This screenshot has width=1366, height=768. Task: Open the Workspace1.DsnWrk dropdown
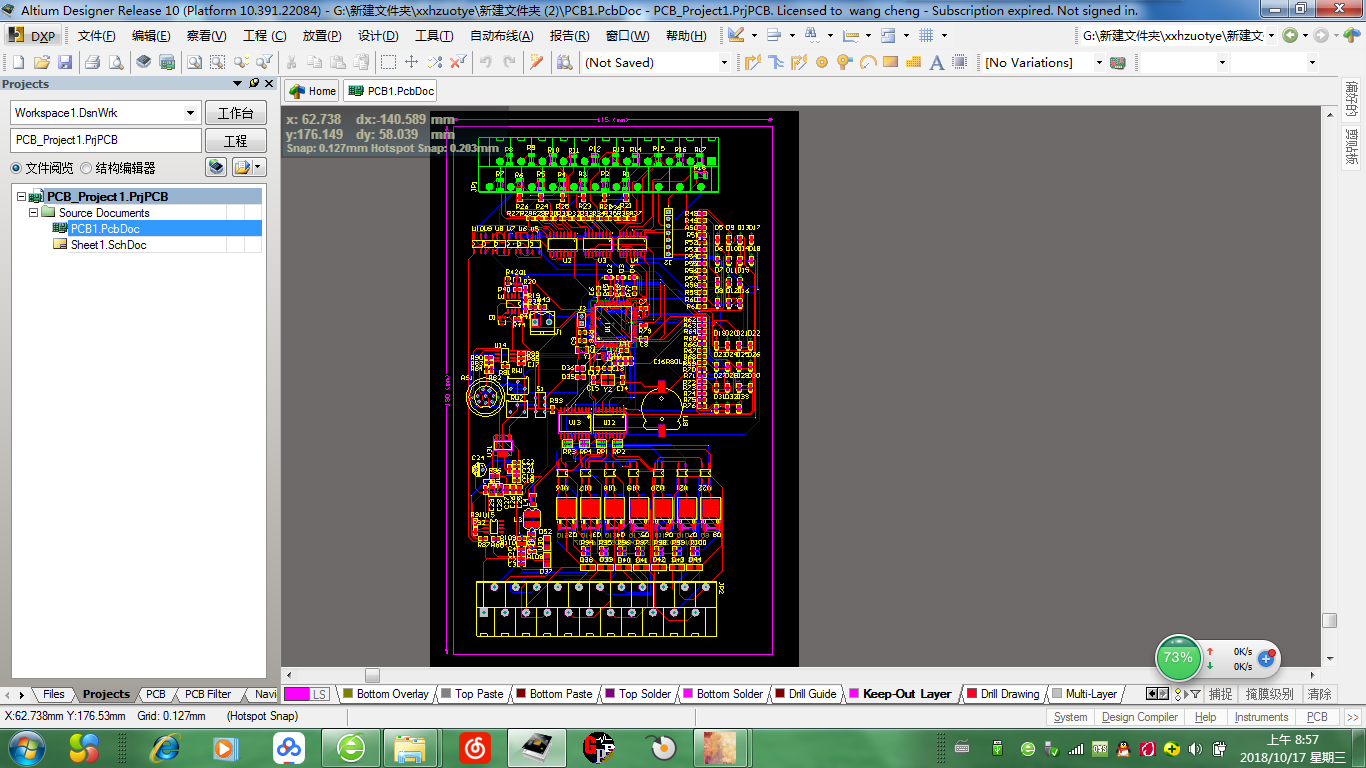[x=191, y=113]
